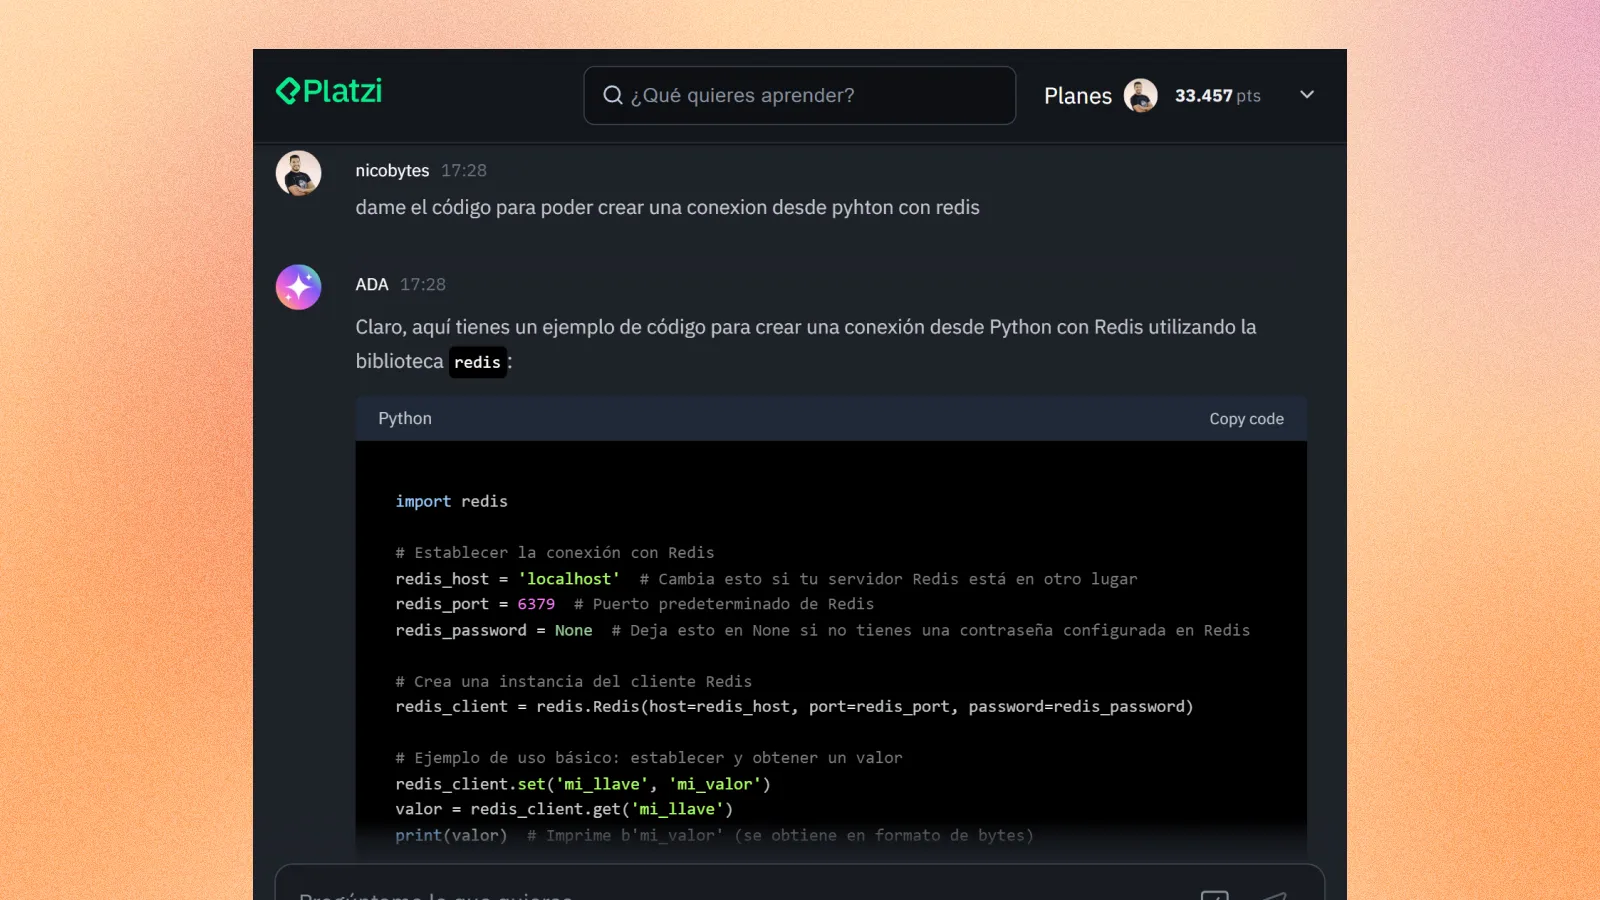Click the redis_port = 6379 line
1600x900 pixels.
coord(634,604)
